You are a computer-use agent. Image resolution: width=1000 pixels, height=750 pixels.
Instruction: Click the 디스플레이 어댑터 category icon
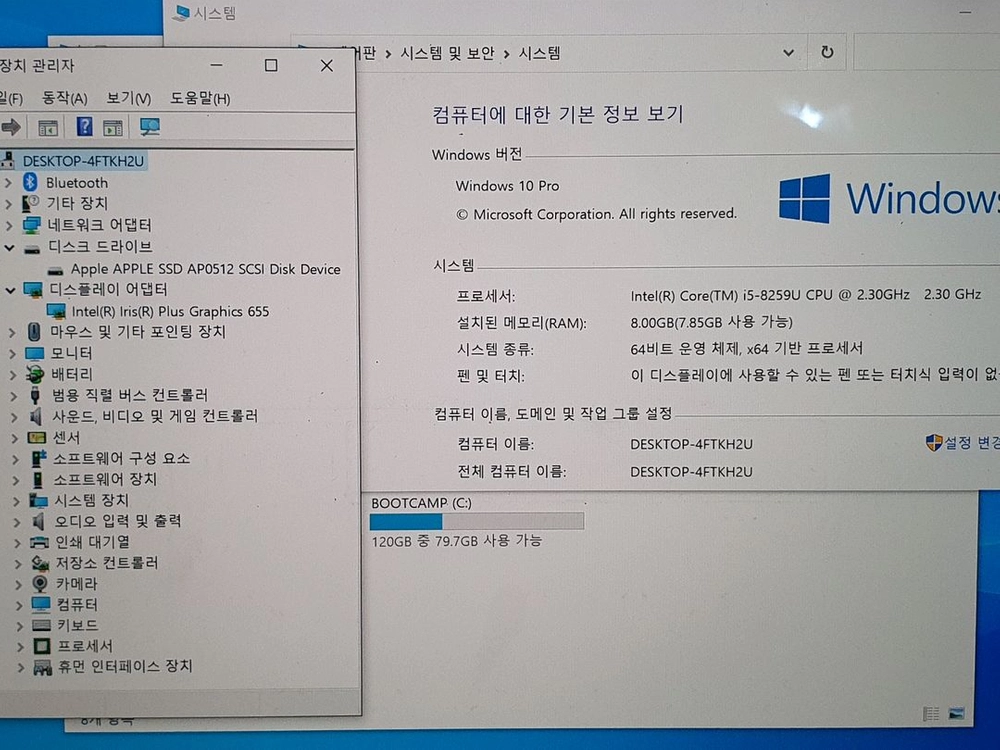click(33, 290)
